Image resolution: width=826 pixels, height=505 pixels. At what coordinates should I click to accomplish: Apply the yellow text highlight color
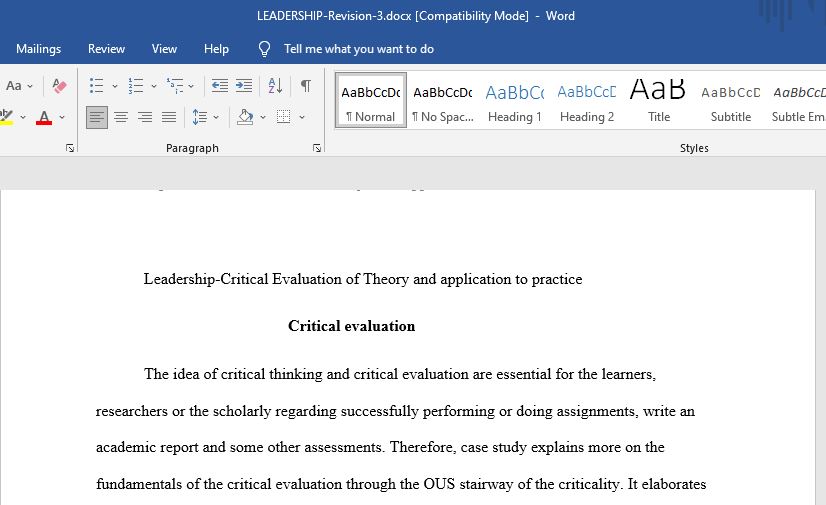pos(6,117)
